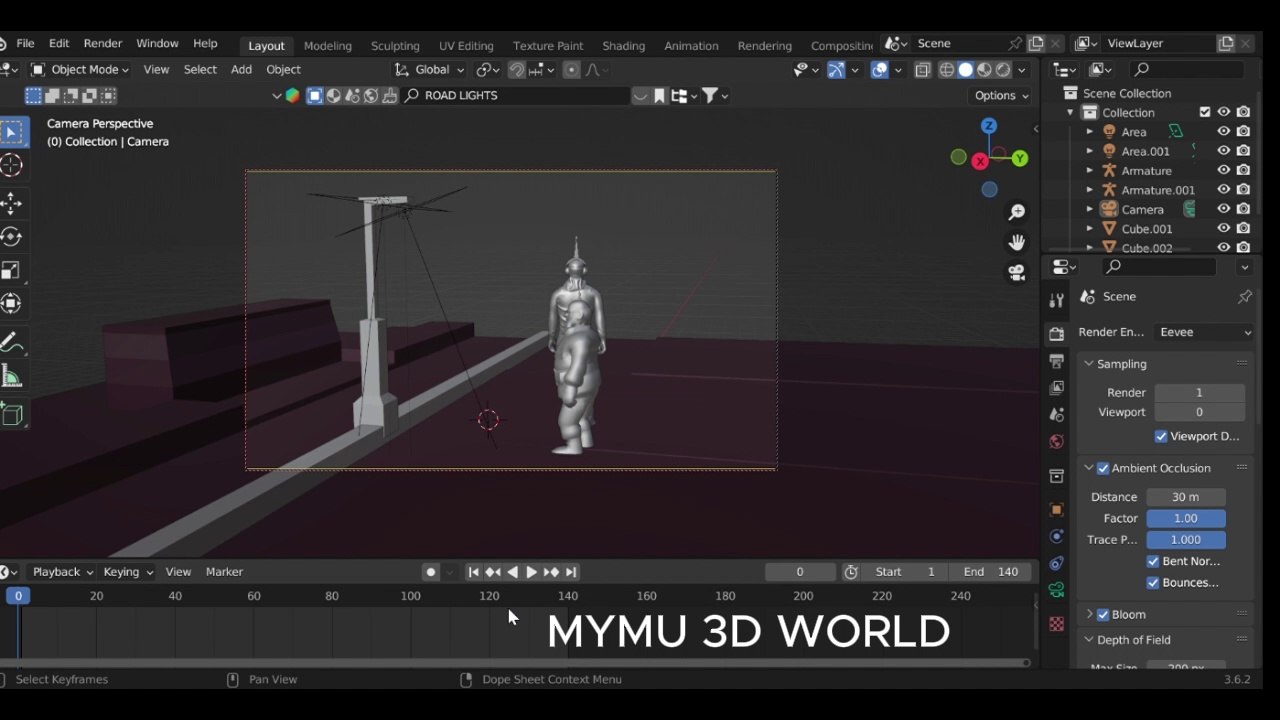The height and width of the screenshot is (720, 1280).
Task: Open the Collection properties tab
Action: pyautogui.click(x=1057, y=476)
